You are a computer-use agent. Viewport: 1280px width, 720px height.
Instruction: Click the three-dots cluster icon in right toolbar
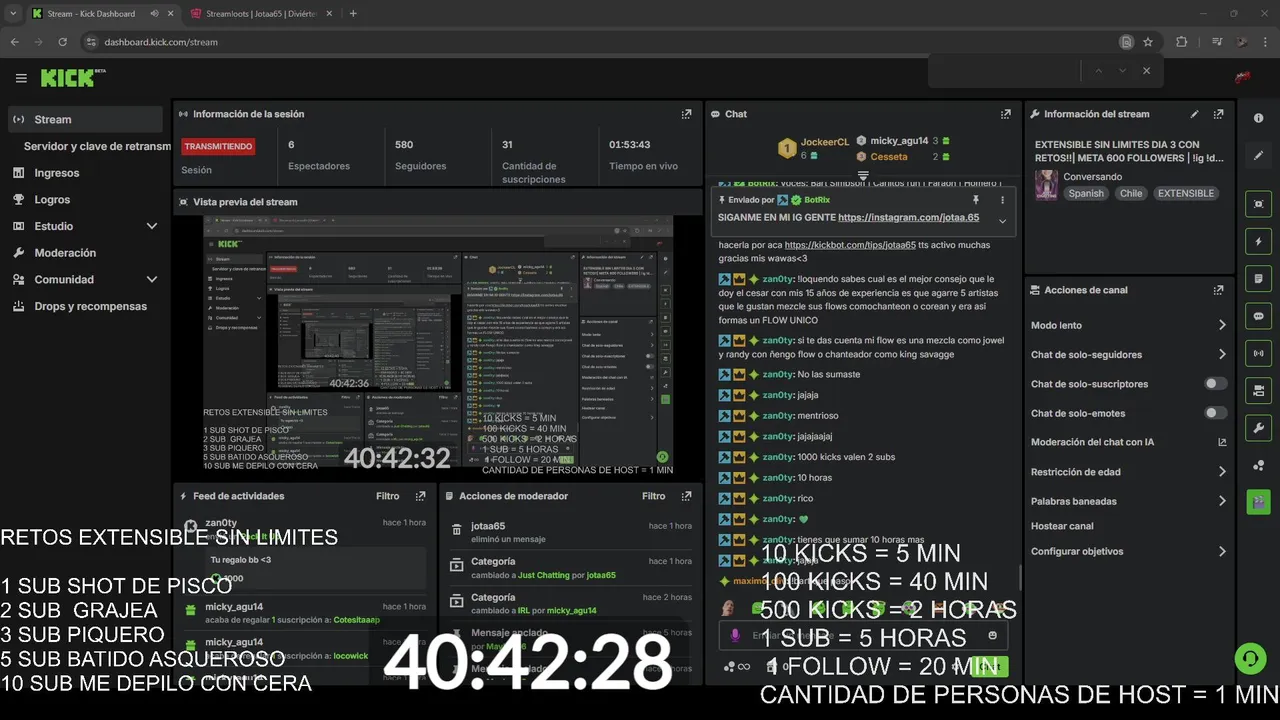pyautogui.click(x=1258, y=465)
